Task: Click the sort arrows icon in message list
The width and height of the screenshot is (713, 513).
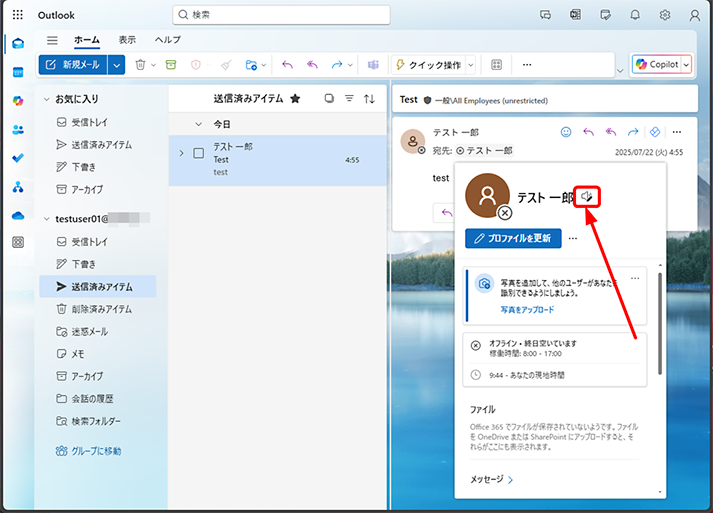Action: point(369,99)
